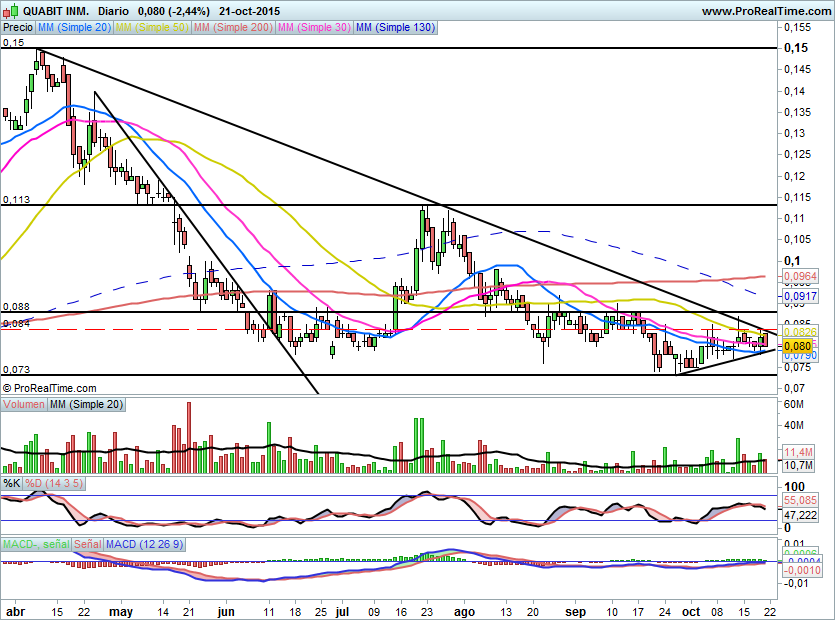This screenshot has height=620, width=835.
Task: Click the MM (Simple 130) indicator label
Action: point(394,28)
